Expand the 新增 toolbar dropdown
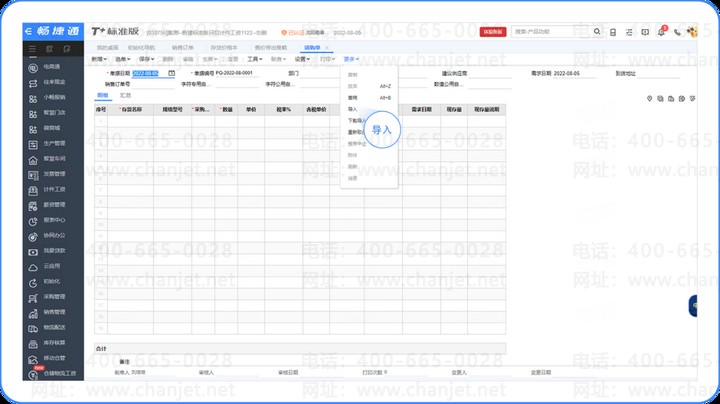The height and width of the screenshot is (404, 720). click(x=99, y=59)
